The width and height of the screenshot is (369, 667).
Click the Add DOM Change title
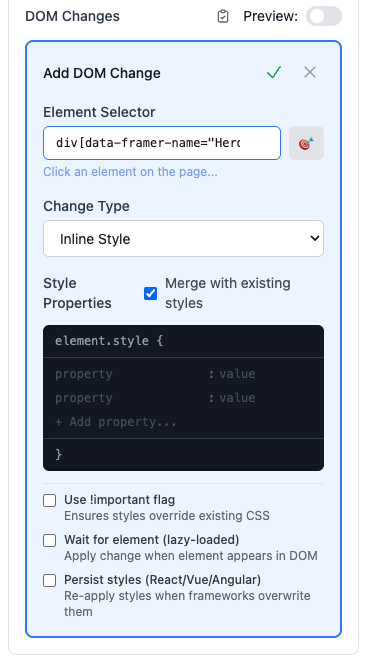point(102,73)
